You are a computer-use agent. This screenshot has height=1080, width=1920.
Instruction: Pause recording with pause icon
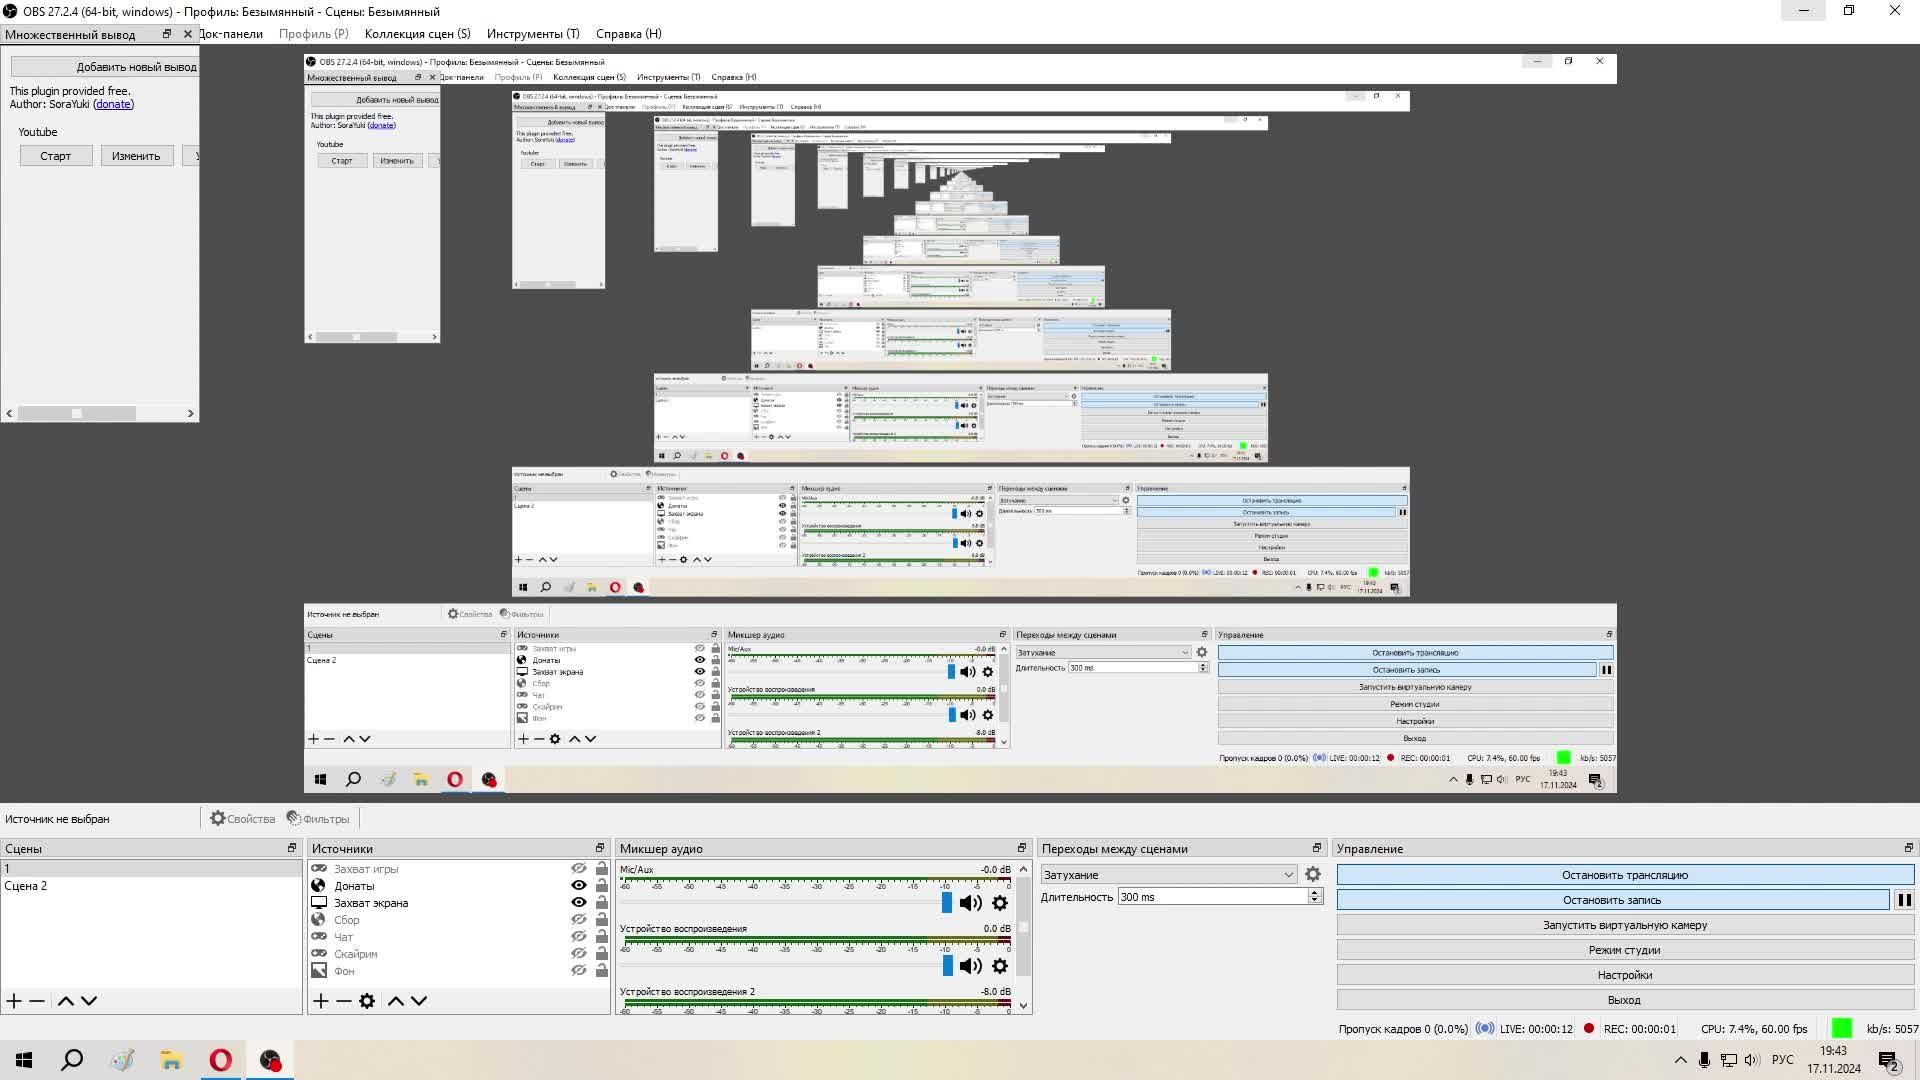[x=1904, y=900]
